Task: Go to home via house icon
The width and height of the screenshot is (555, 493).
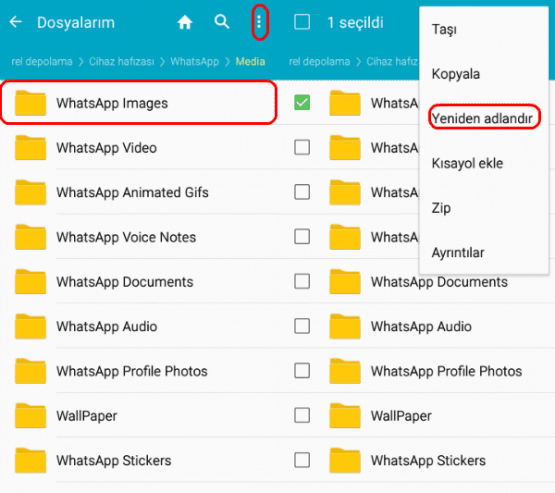Action: 185,22
